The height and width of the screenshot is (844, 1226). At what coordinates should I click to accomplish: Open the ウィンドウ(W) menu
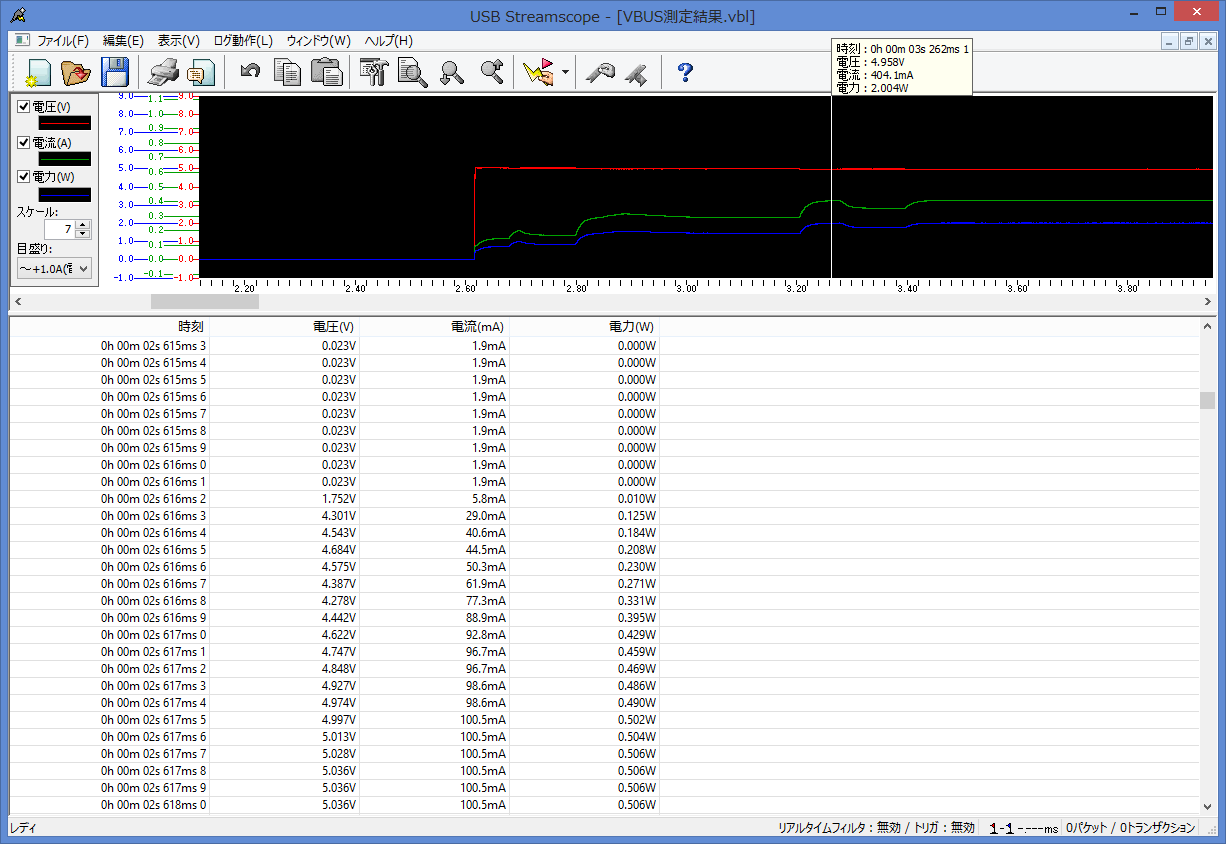pos(318,41)
